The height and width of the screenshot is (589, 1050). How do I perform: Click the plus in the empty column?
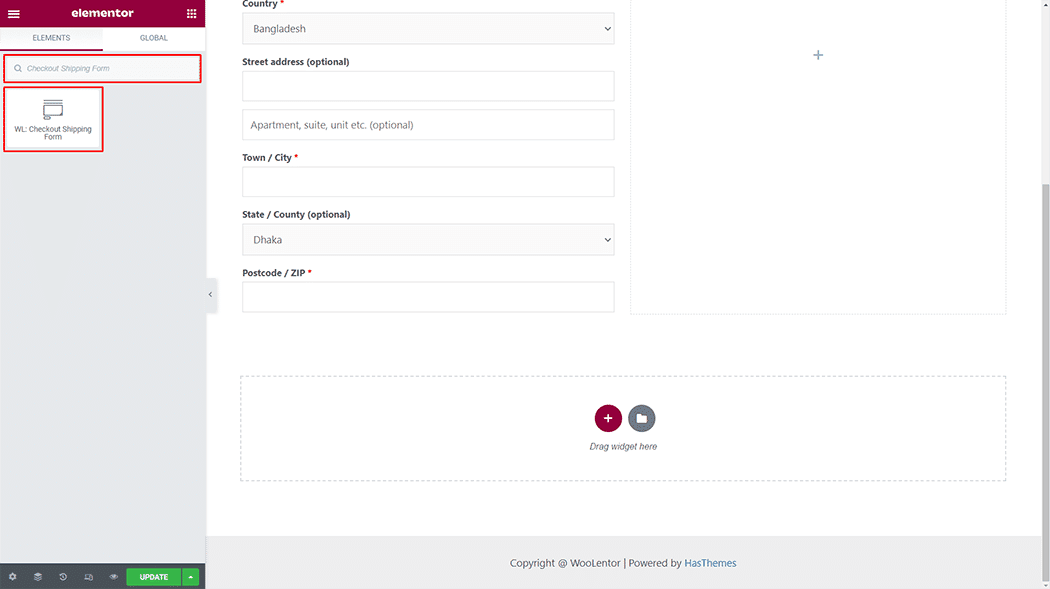(818, 55)
